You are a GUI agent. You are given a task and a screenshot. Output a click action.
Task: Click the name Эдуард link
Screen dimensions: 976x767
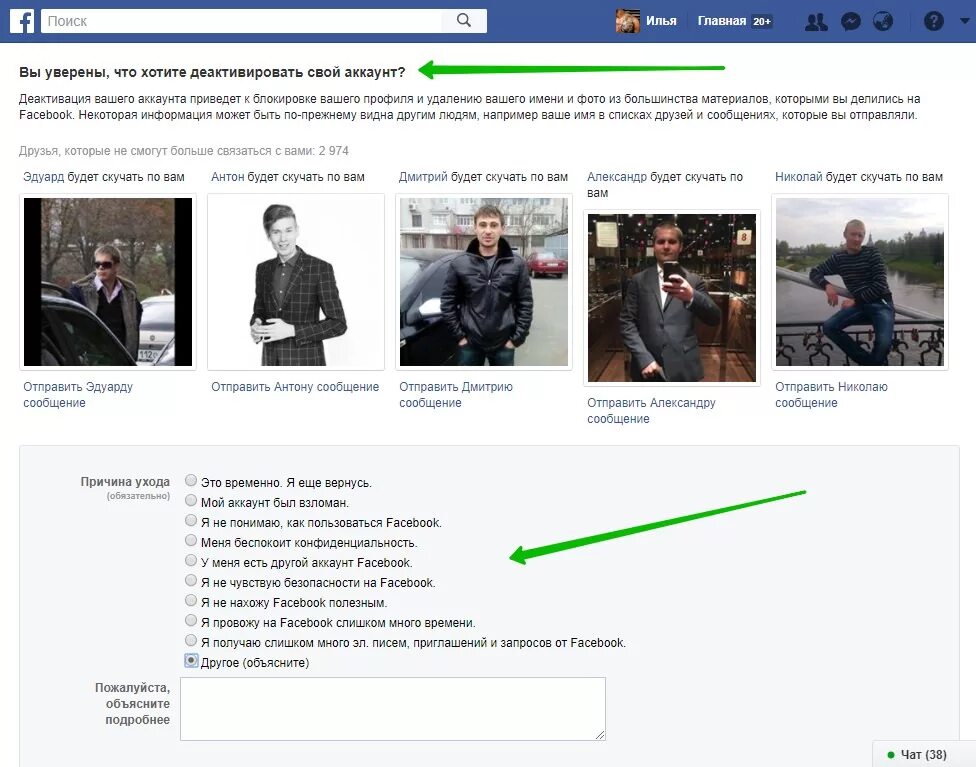pyautogui.click(x=44, y=177)
